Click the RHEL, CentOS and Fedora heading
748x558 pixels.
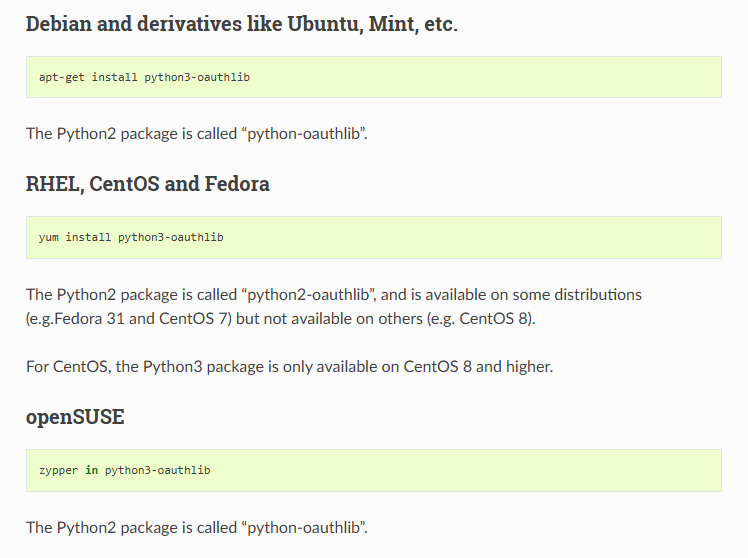coord(147,184)
